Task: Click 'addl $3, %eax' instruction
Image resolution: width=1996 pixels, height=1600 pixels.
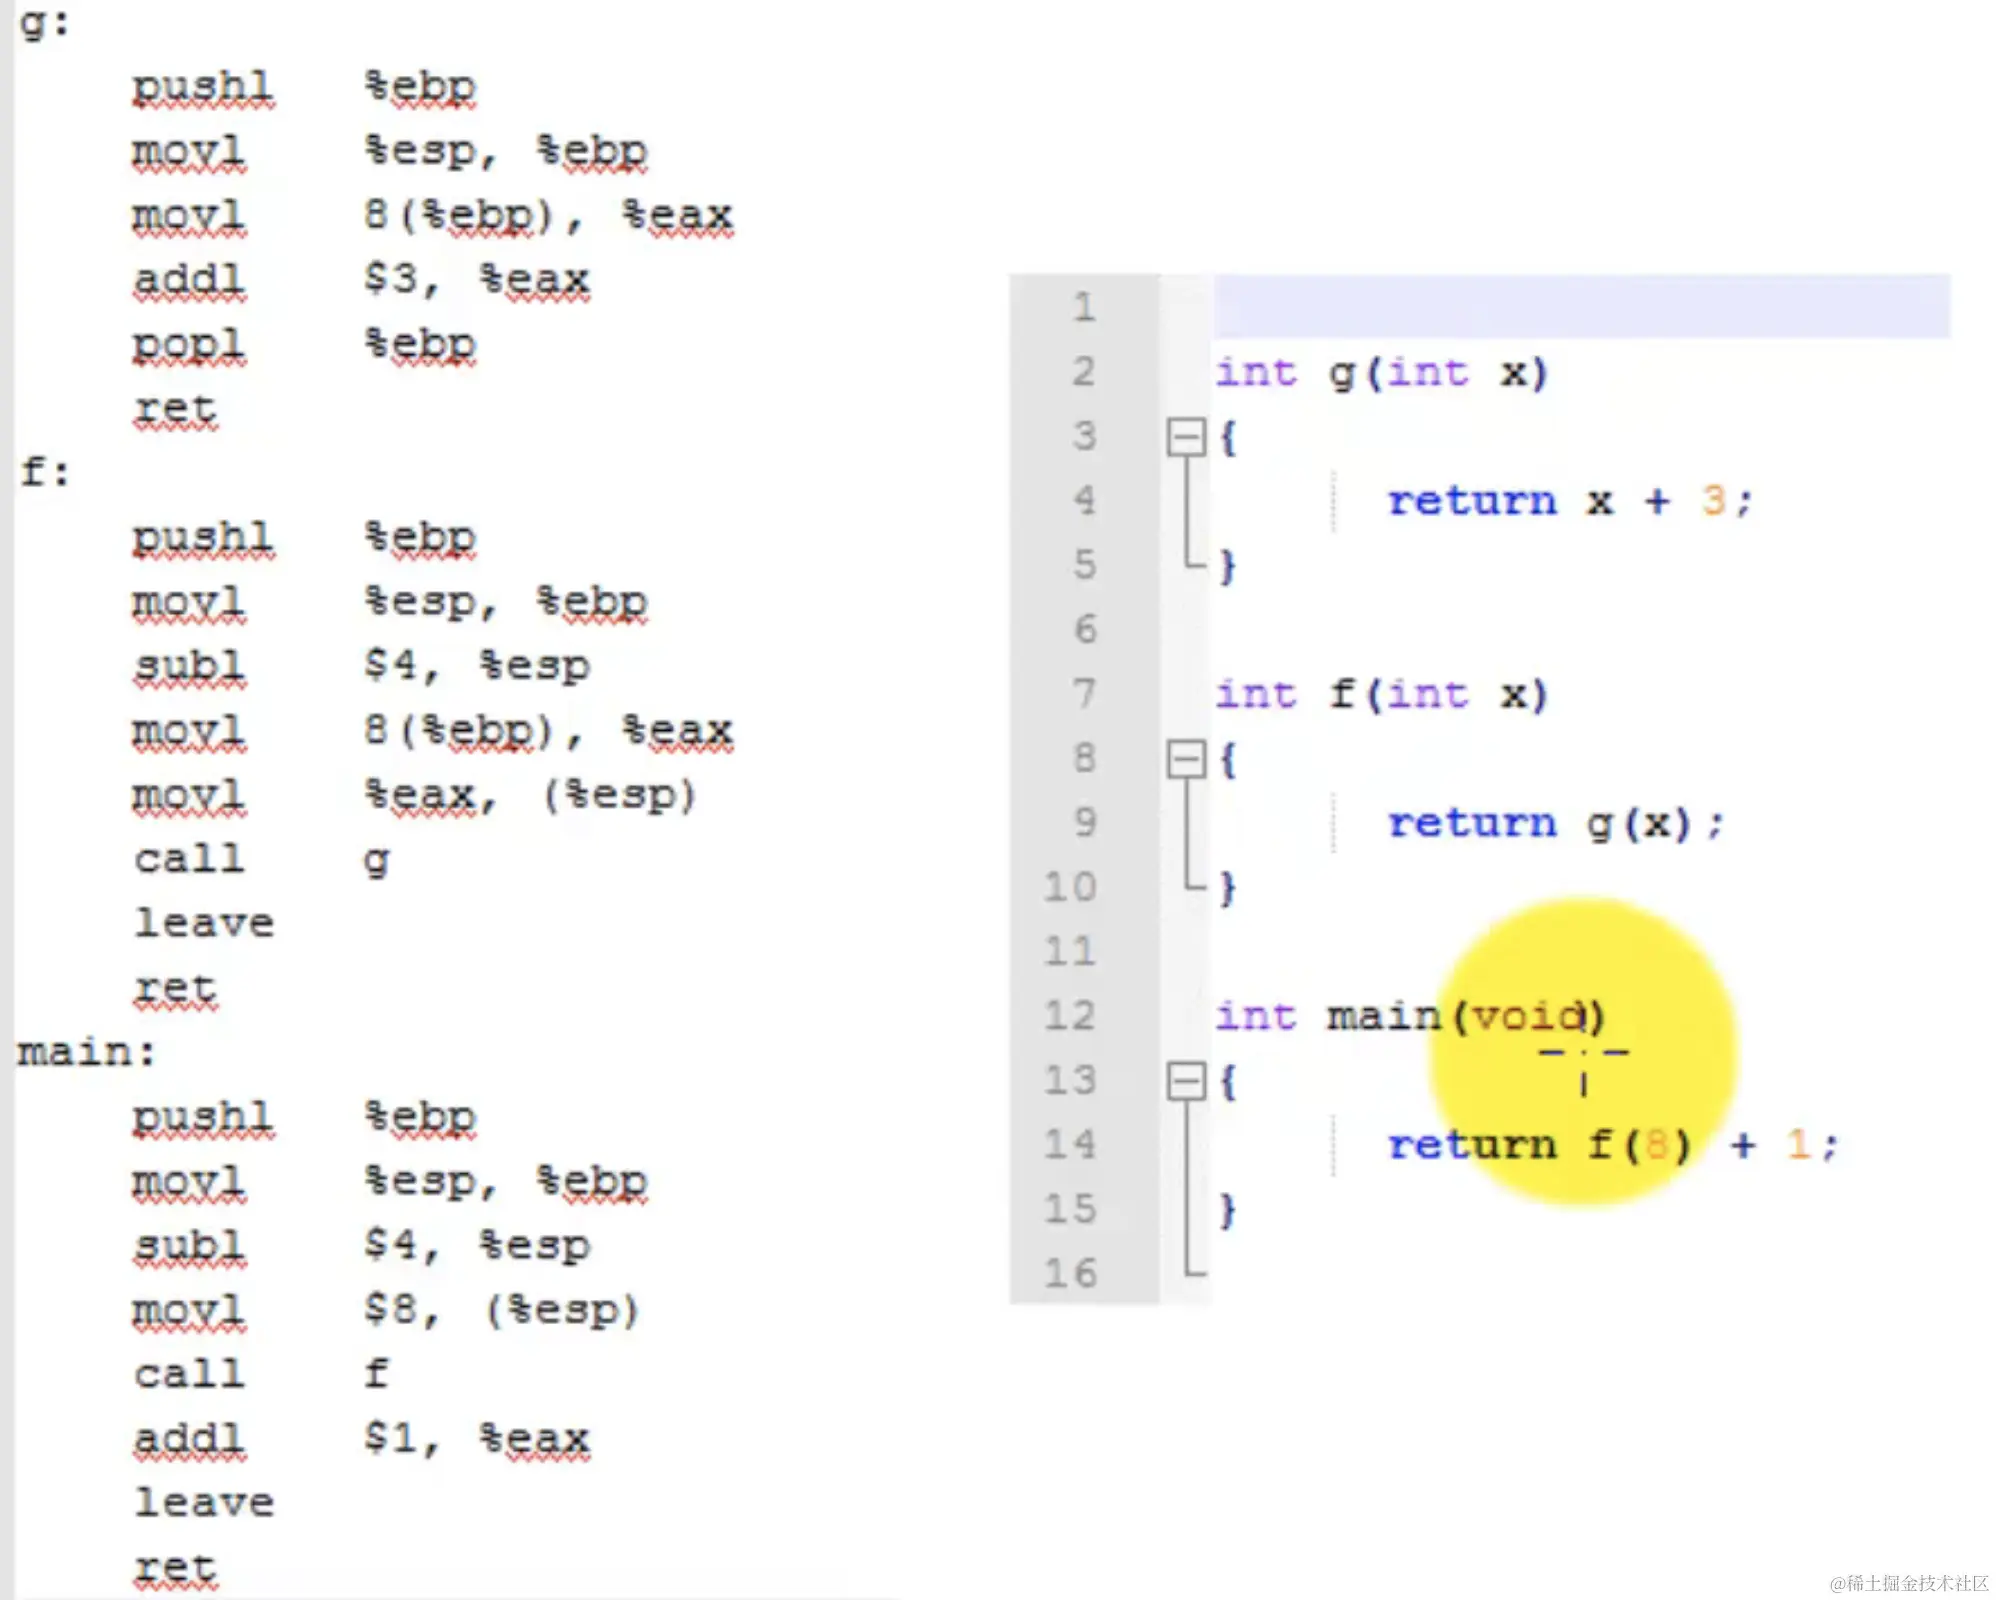Action: coord(361,279)
